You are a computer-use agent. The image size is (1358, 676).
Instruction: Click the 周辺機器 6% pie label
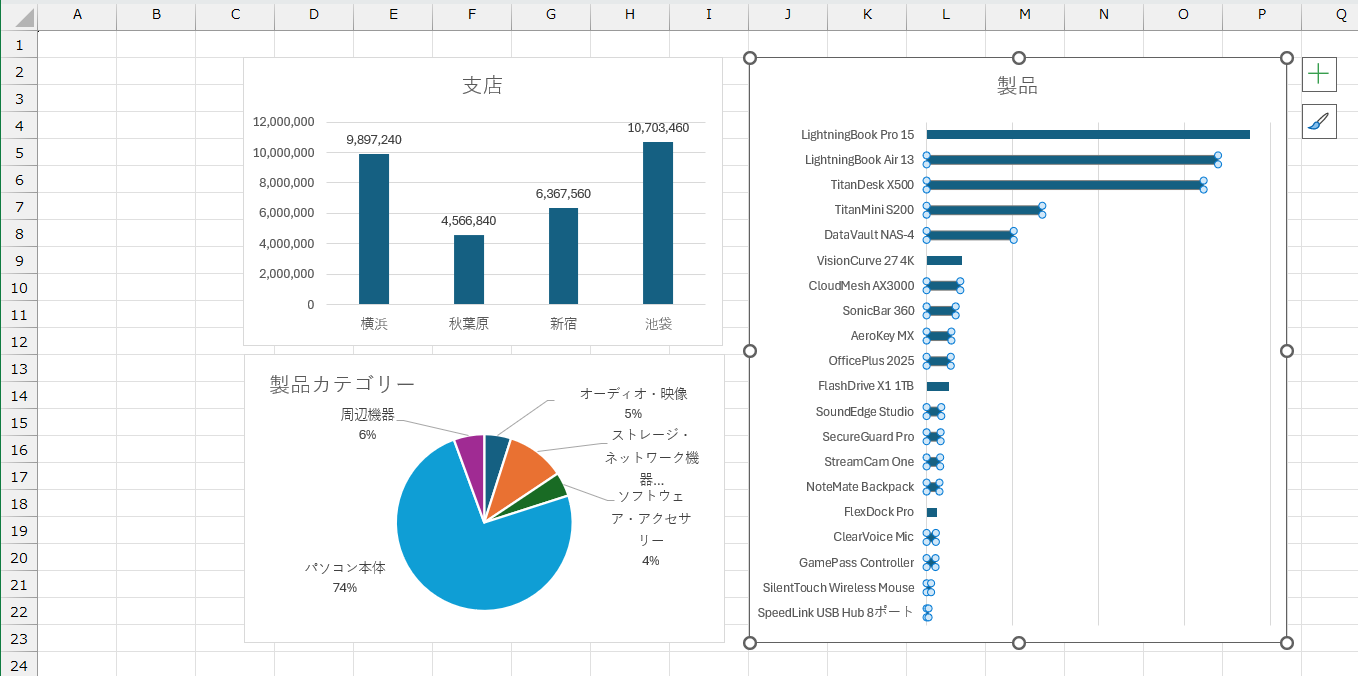tap(367, 424)
